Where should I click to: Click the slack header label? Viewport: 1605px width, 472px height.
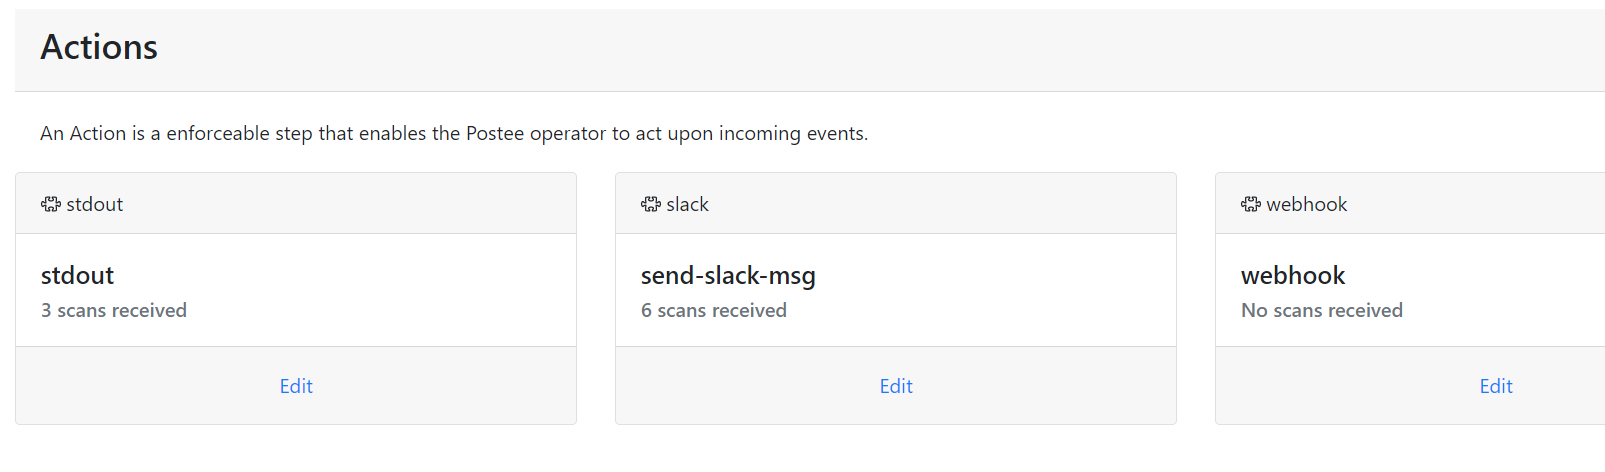pos(687,204)
